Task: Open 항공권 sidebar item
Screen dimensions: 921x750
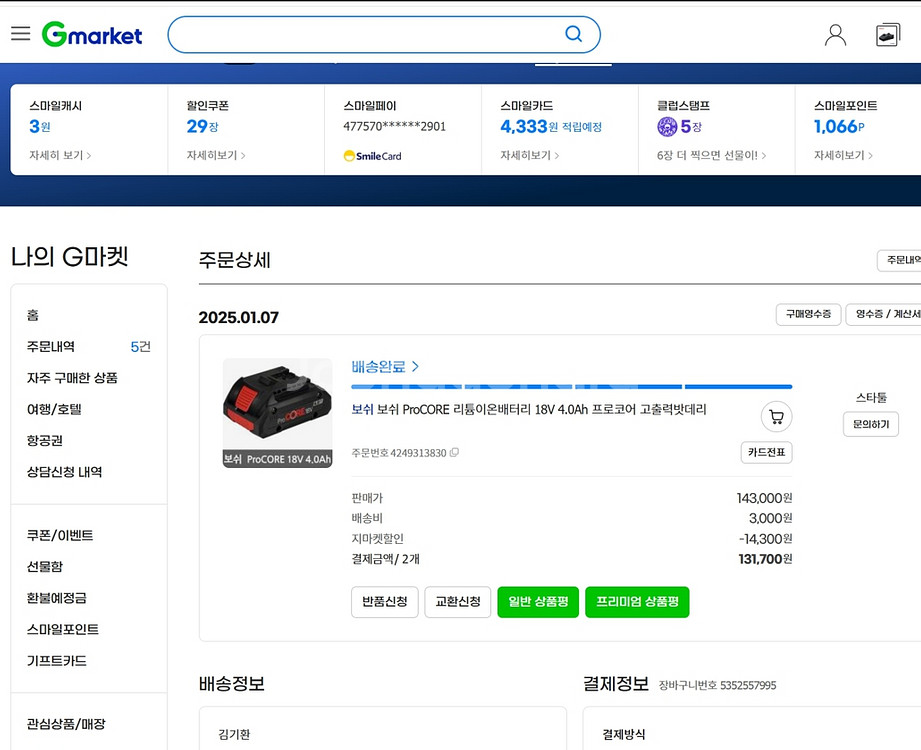Action: [x=44, y=440]
